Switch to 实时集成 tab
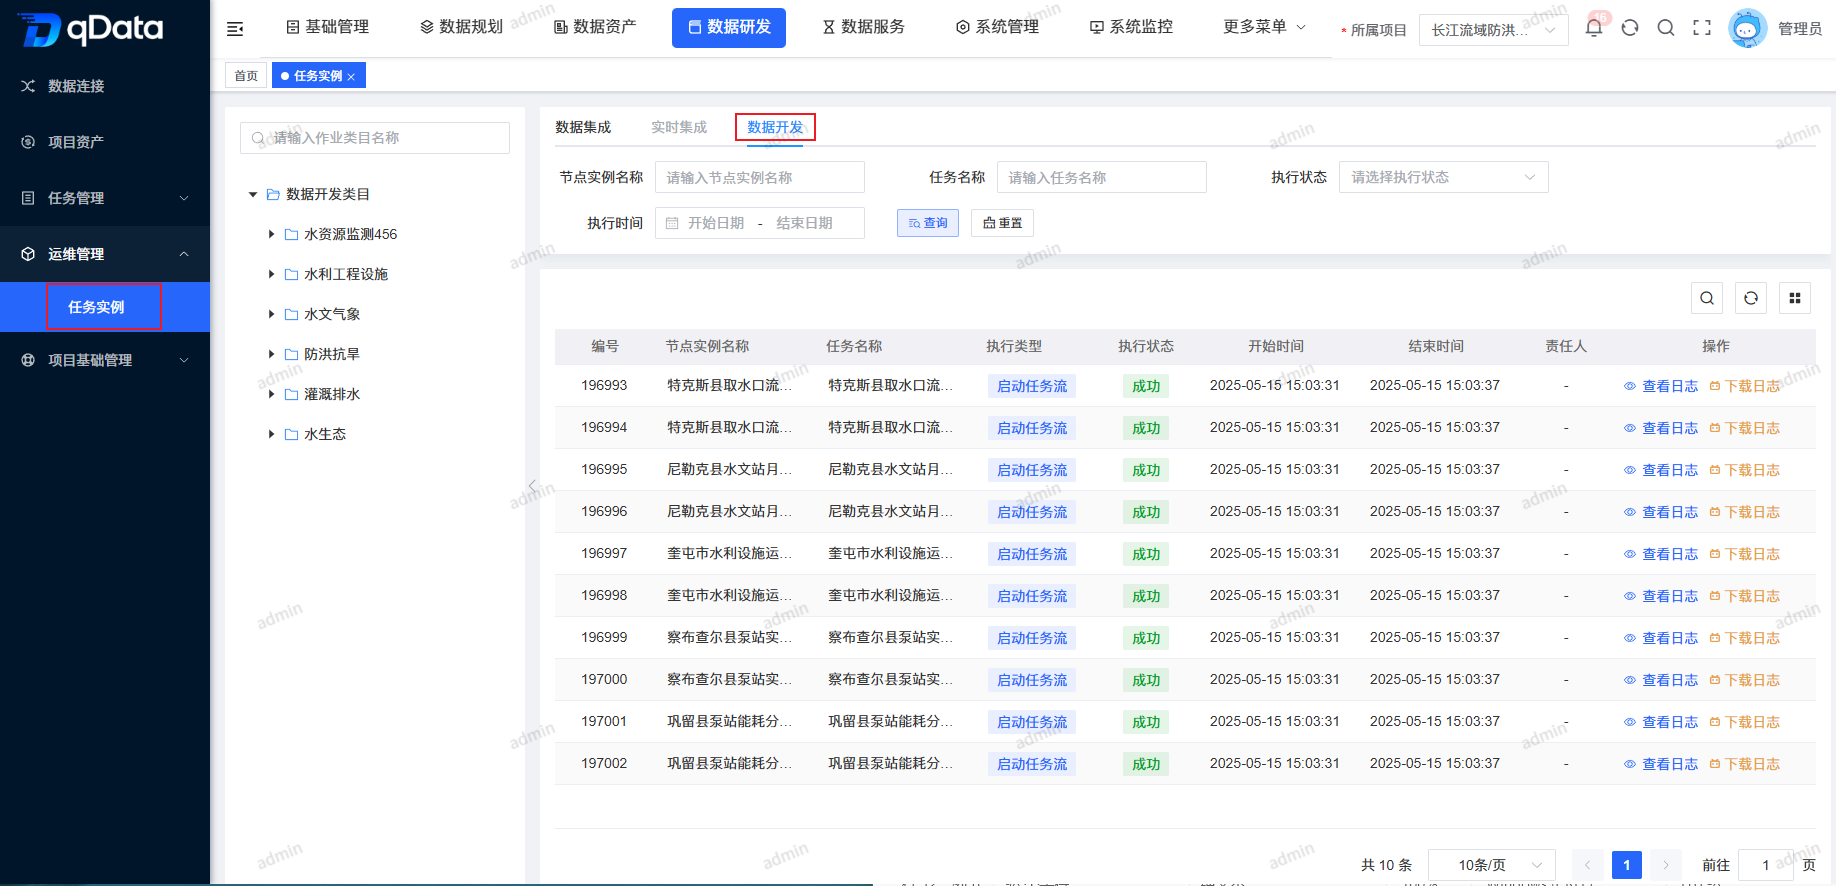Image resolution: width=1836 pixels, height=886 pixels. [679, 127]
